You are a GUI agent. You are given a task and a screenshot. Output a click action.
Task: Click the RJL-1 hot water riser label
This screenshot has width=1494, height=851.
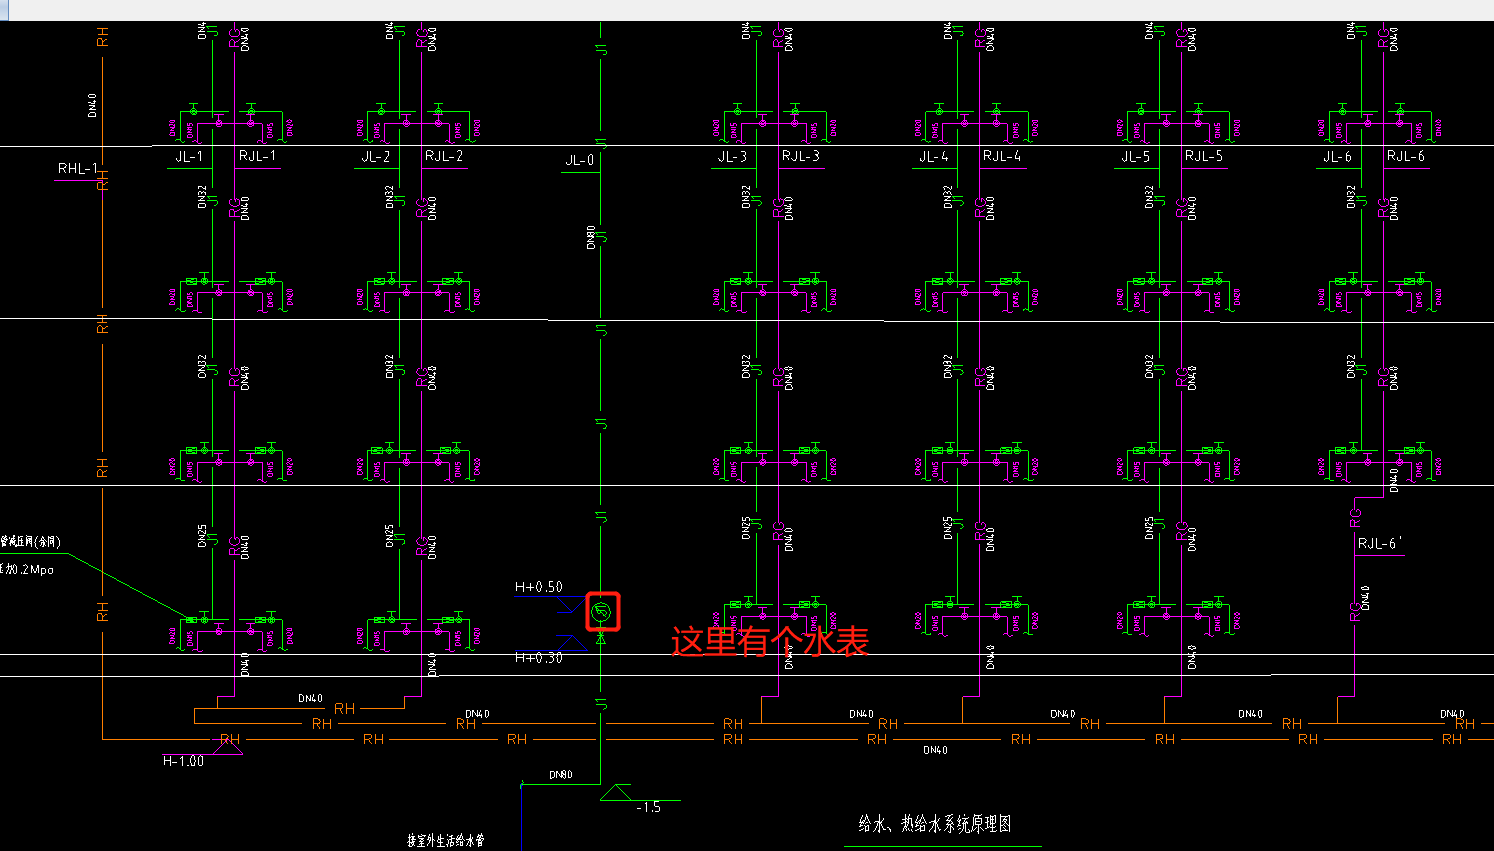tap(257, 156)
